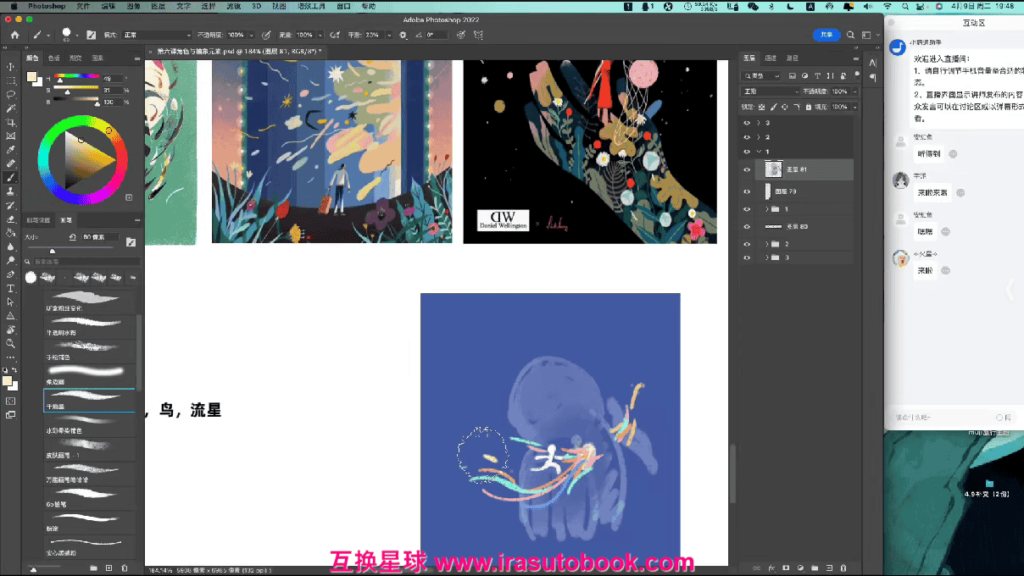
Task: Click the foreground color swatch in color panel
Action: (31, 78)
